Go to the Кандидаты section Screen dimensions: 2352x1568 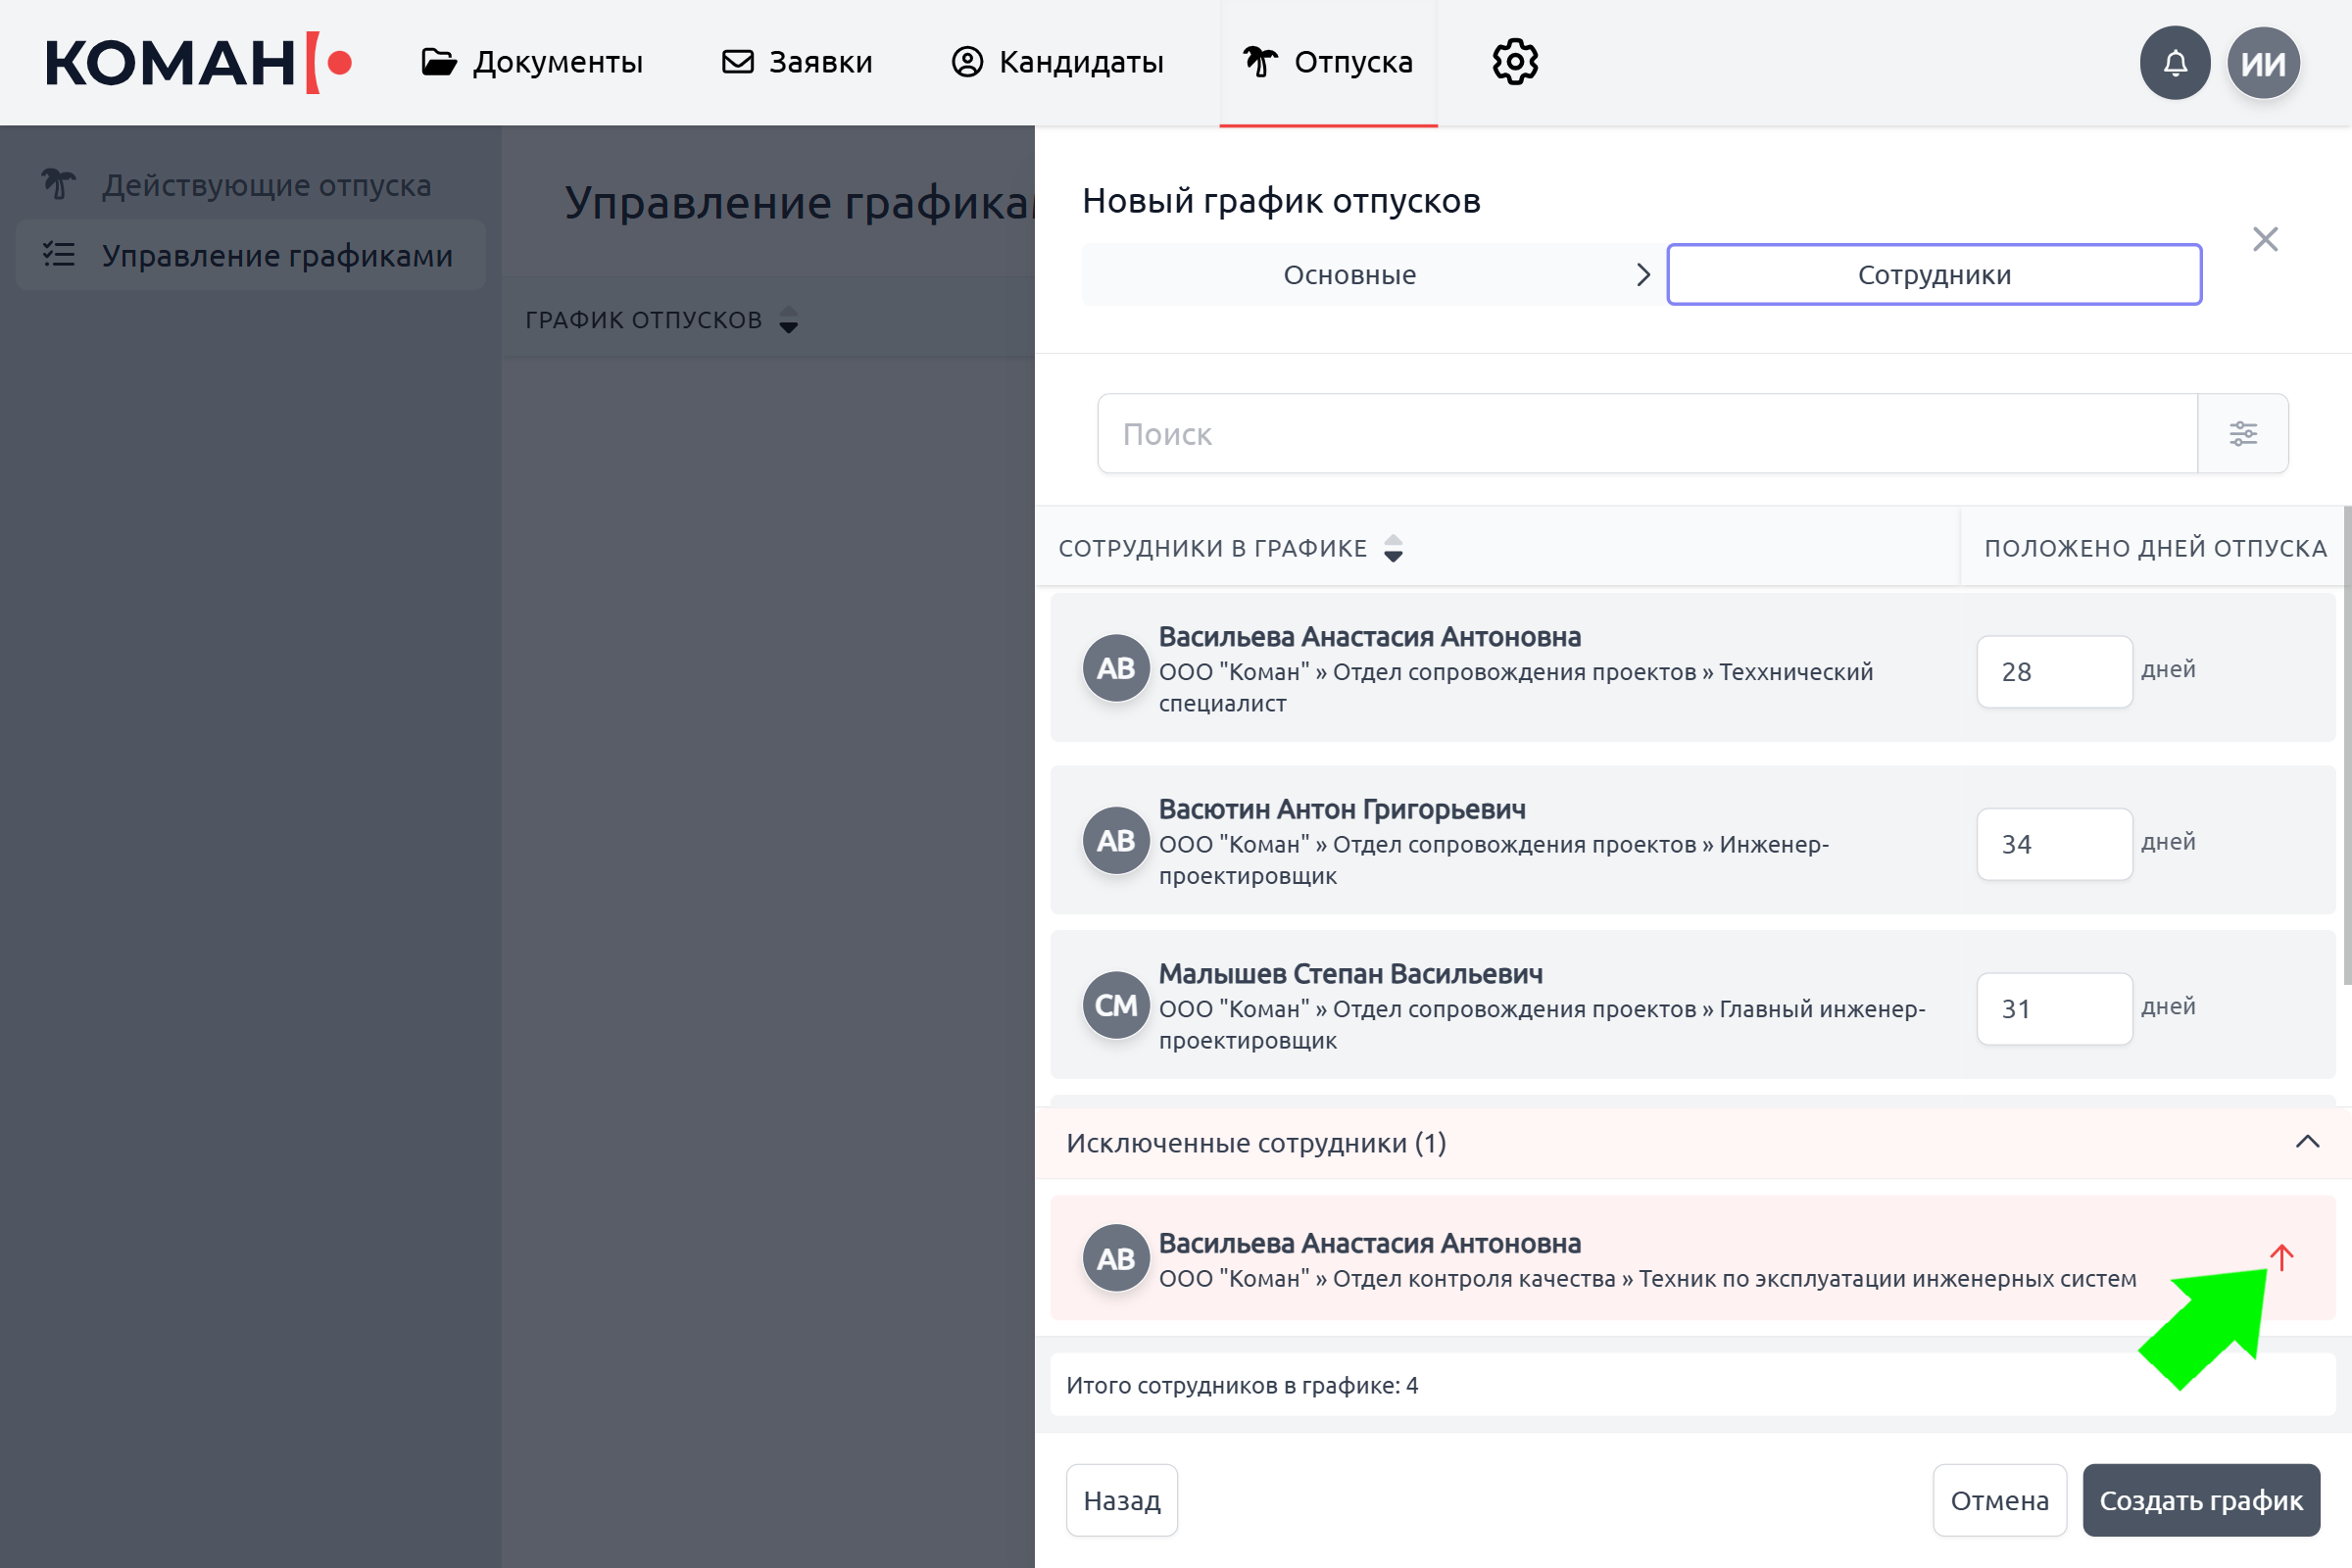(1057, 63)
